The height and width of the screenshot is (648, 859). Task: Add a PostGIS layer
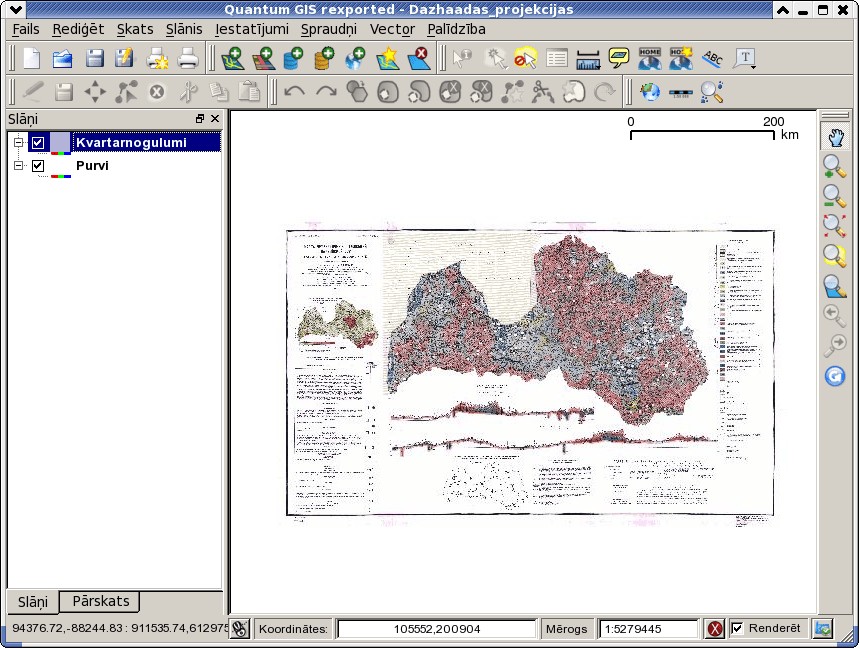pyautogui.click(x=294, y=58)
